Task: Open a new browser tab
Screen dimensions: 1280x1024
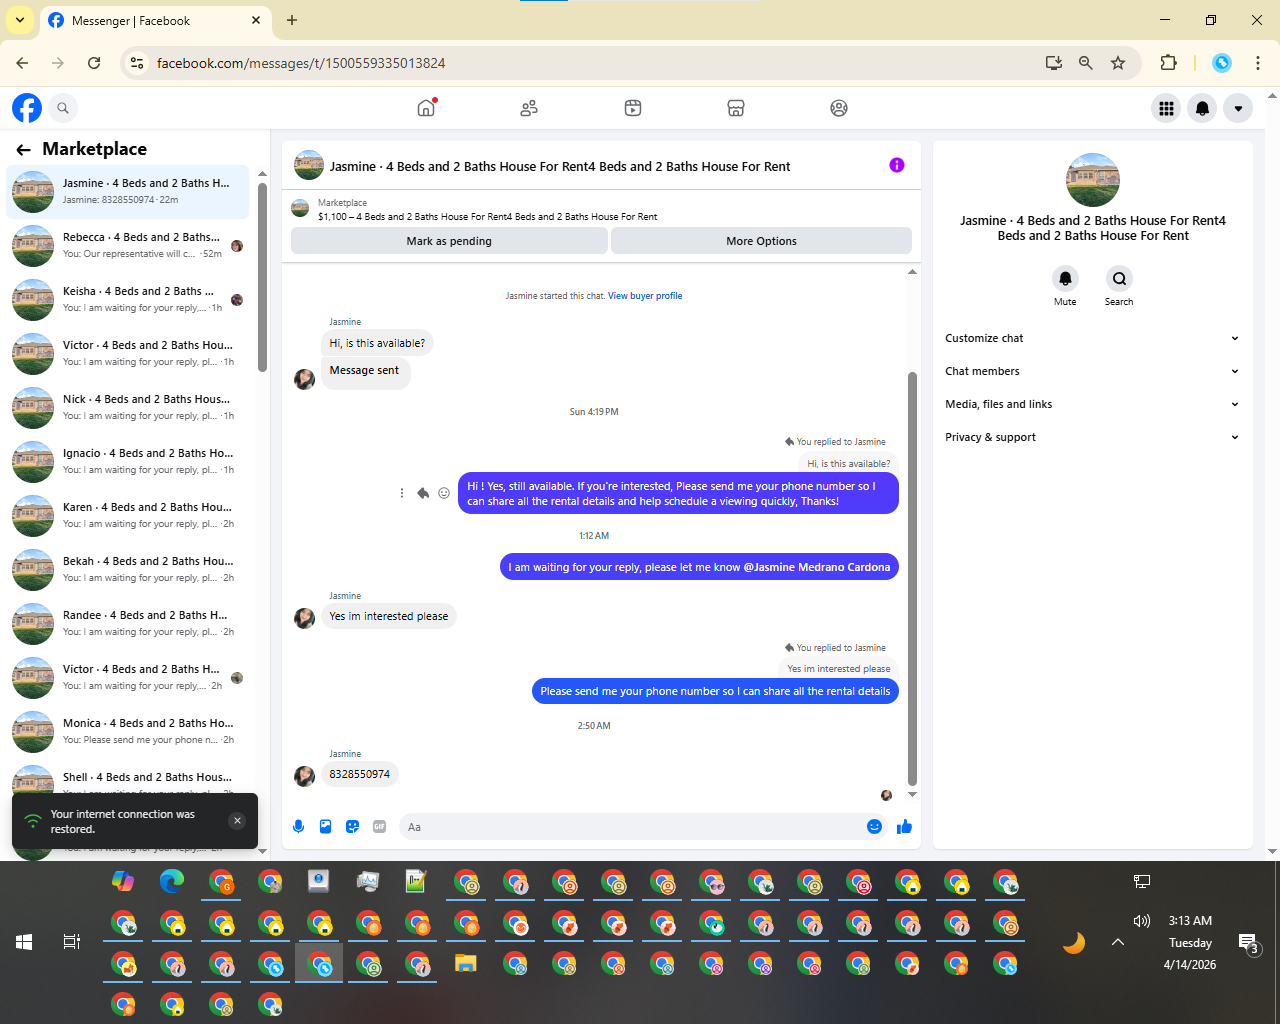Action: click(292, 20)
